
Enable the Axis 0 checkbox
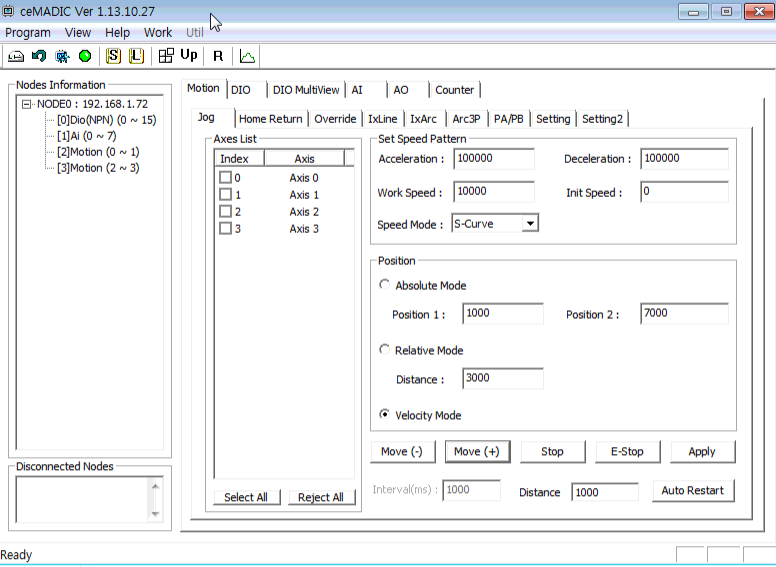point(225,178)
